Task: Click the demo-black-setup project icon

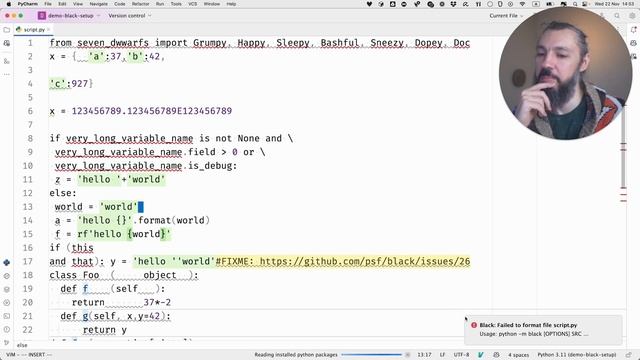Action: pyautogui.click(x=42, y=16)
